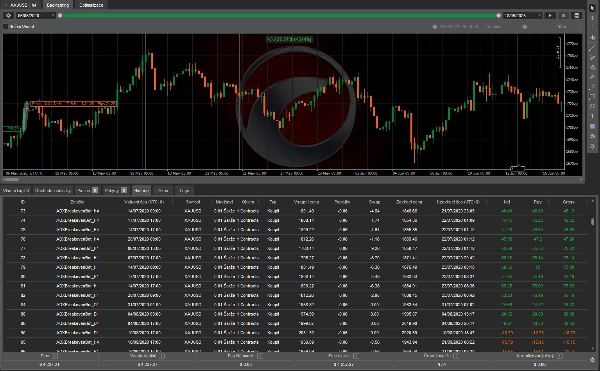Select the history row with ID 81

click(x=295, y=286)
